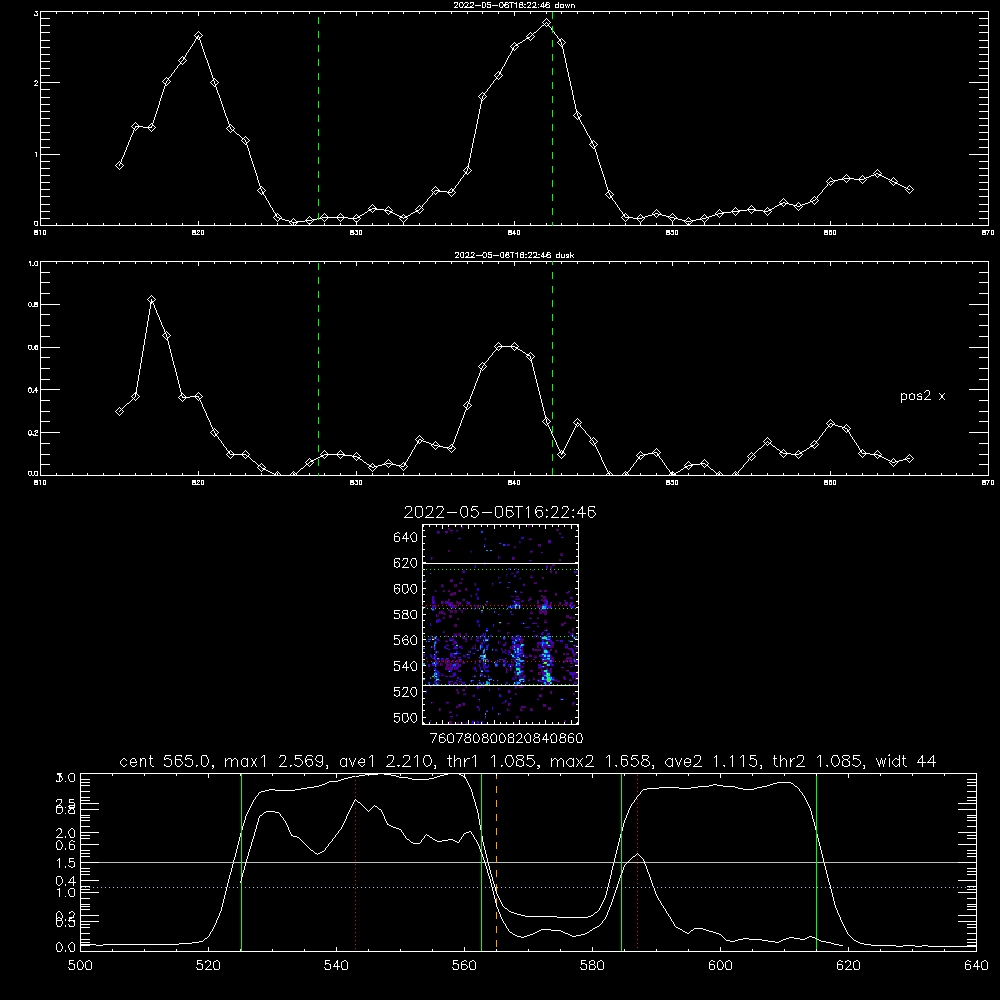Click the '560' x-axis label of bottom plot
The height and width of the screenshot is (1000, 1000).
[464, 966]
